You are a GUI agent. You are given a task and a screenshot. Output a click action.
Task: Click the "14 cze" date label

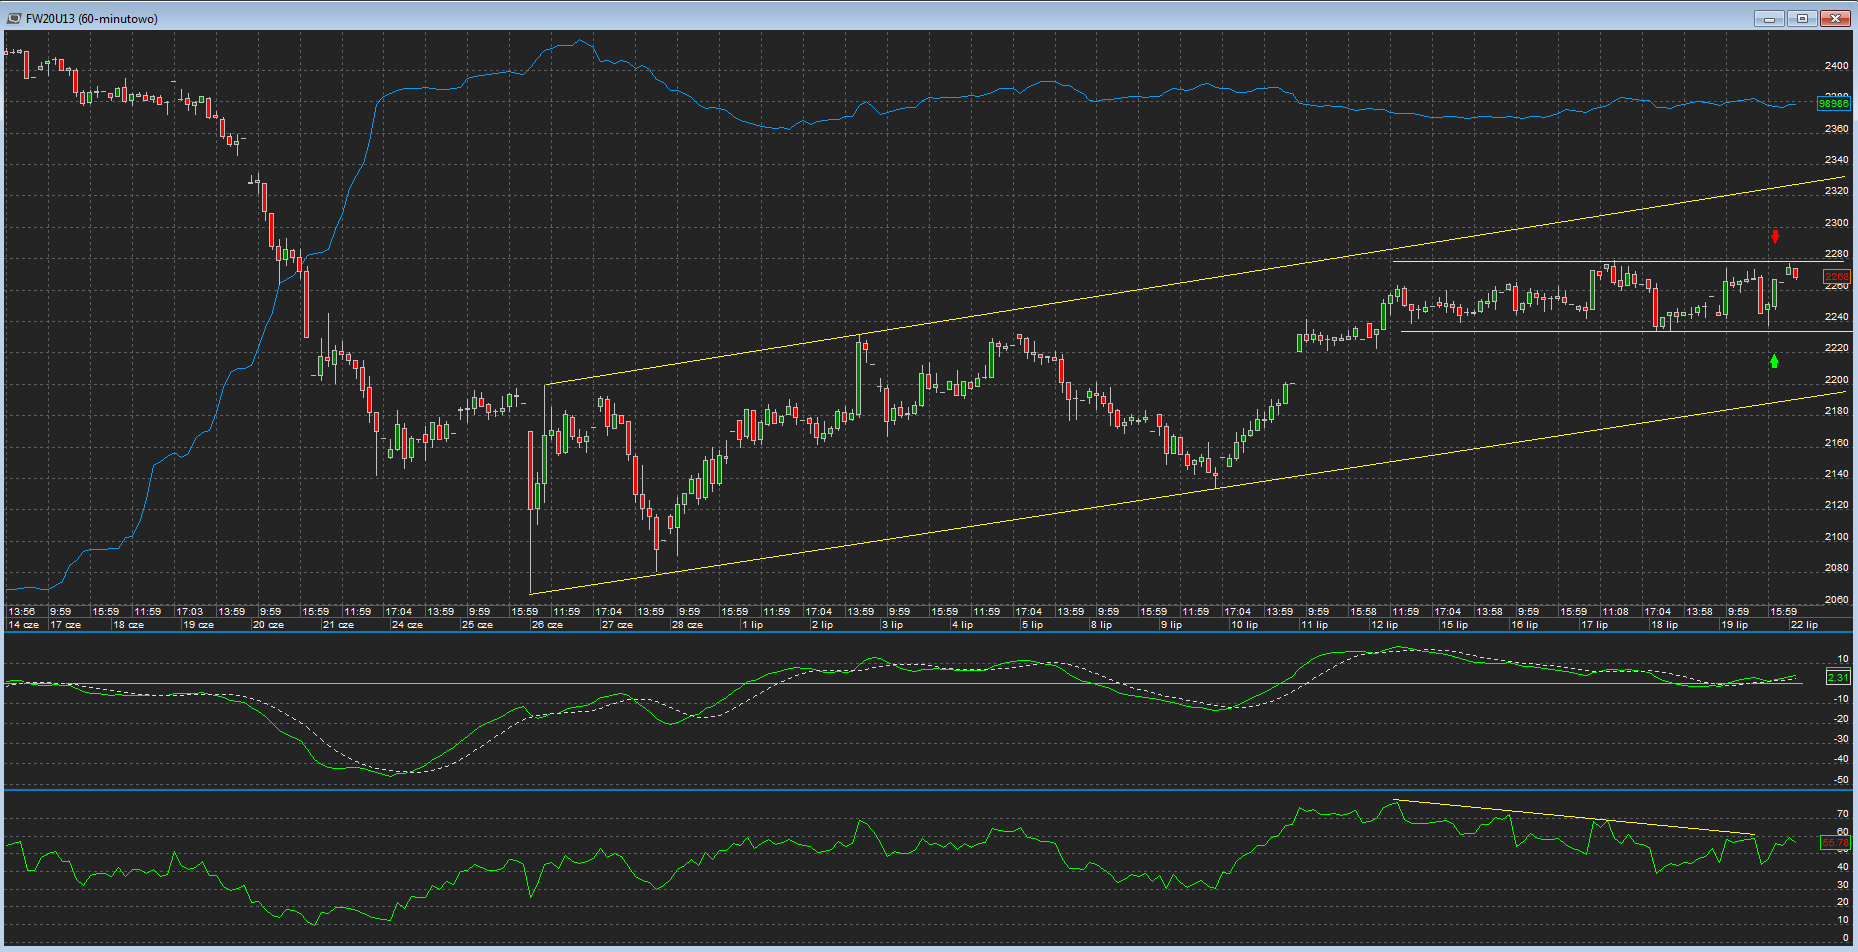coord(24,625)
